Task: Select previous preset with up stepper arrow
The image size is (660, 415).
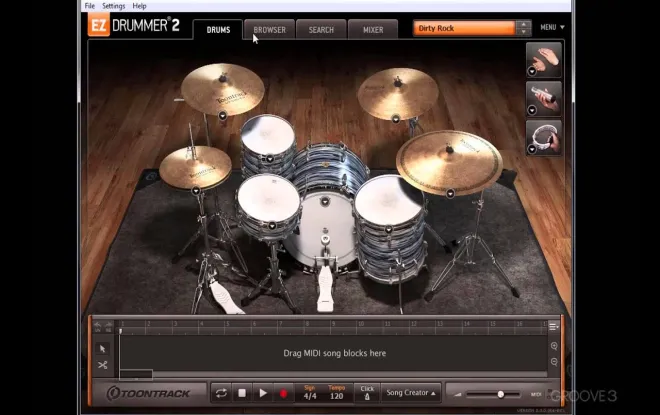Action: [x=523, y=24]
